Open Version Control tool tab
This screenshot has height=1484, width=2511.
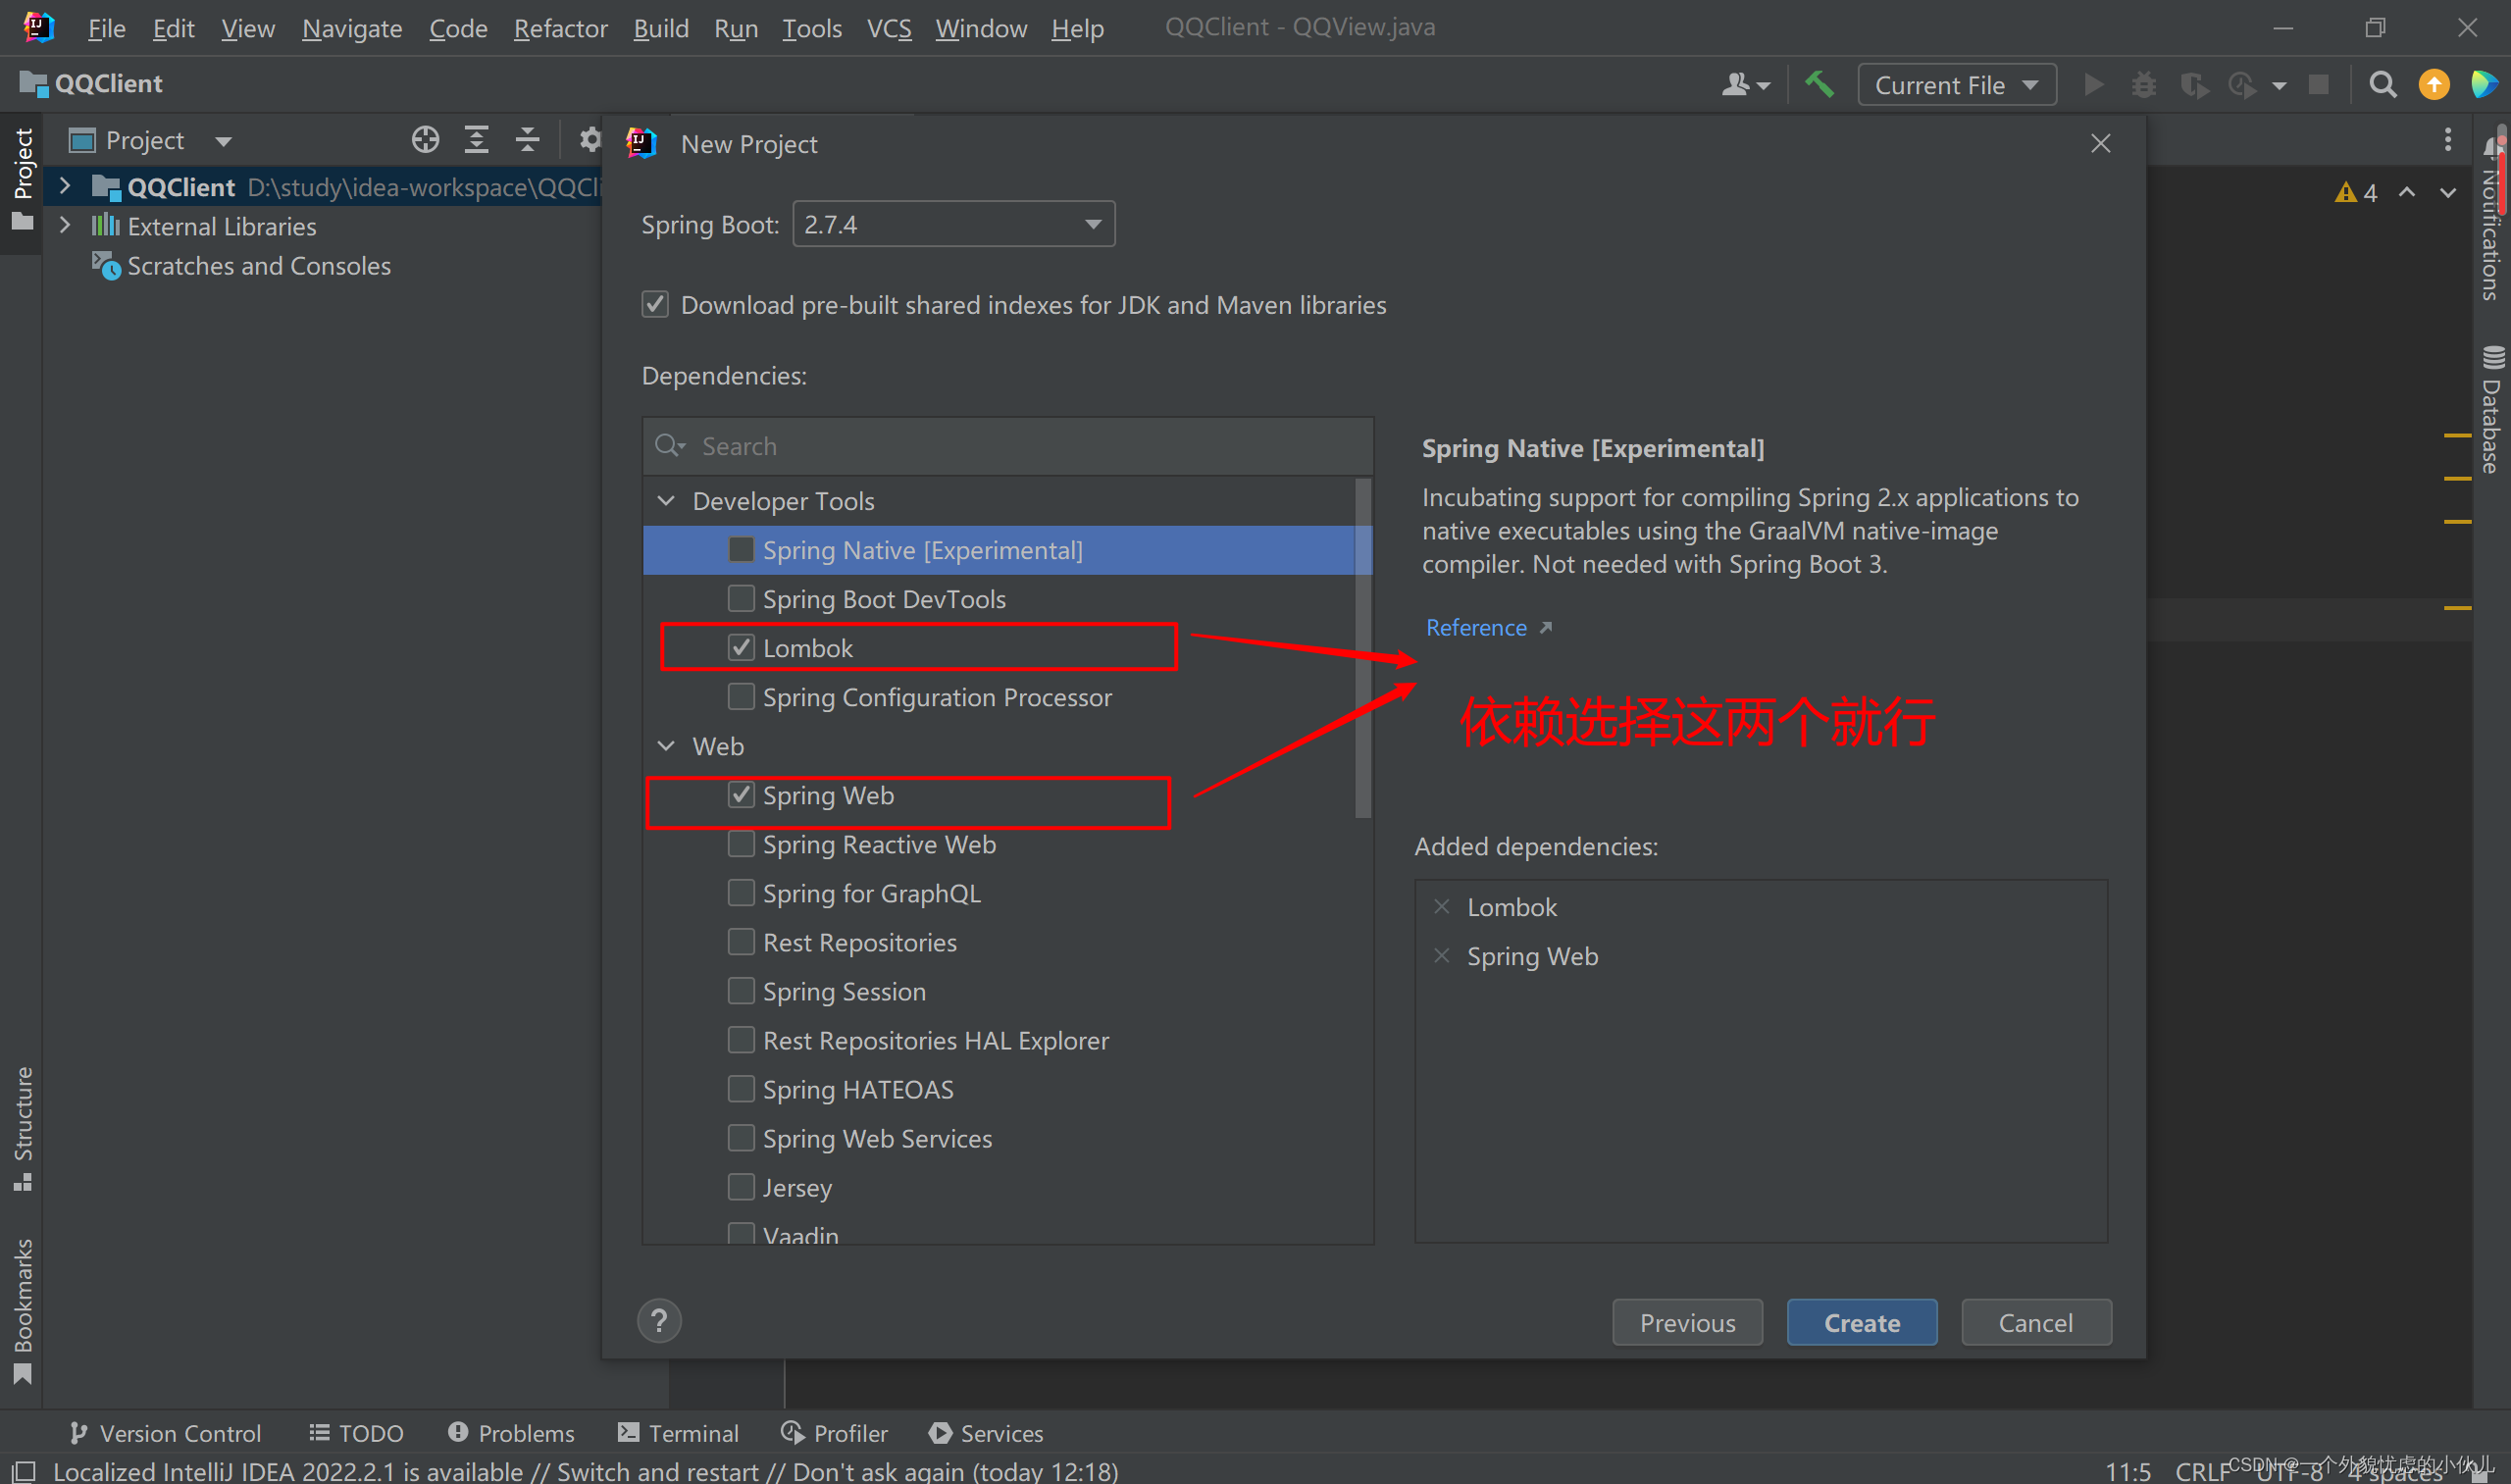[x=165, y=1432]
